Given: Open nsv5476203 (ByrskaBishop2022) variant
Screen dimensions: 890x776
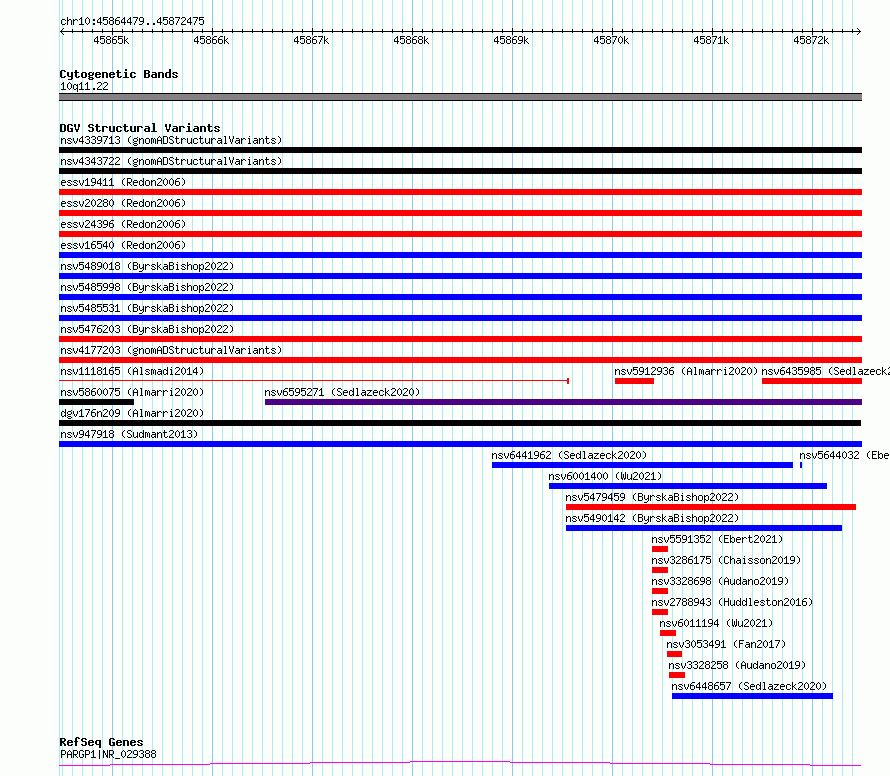Looking at the screenshot, I should click(x=147, y=329).
